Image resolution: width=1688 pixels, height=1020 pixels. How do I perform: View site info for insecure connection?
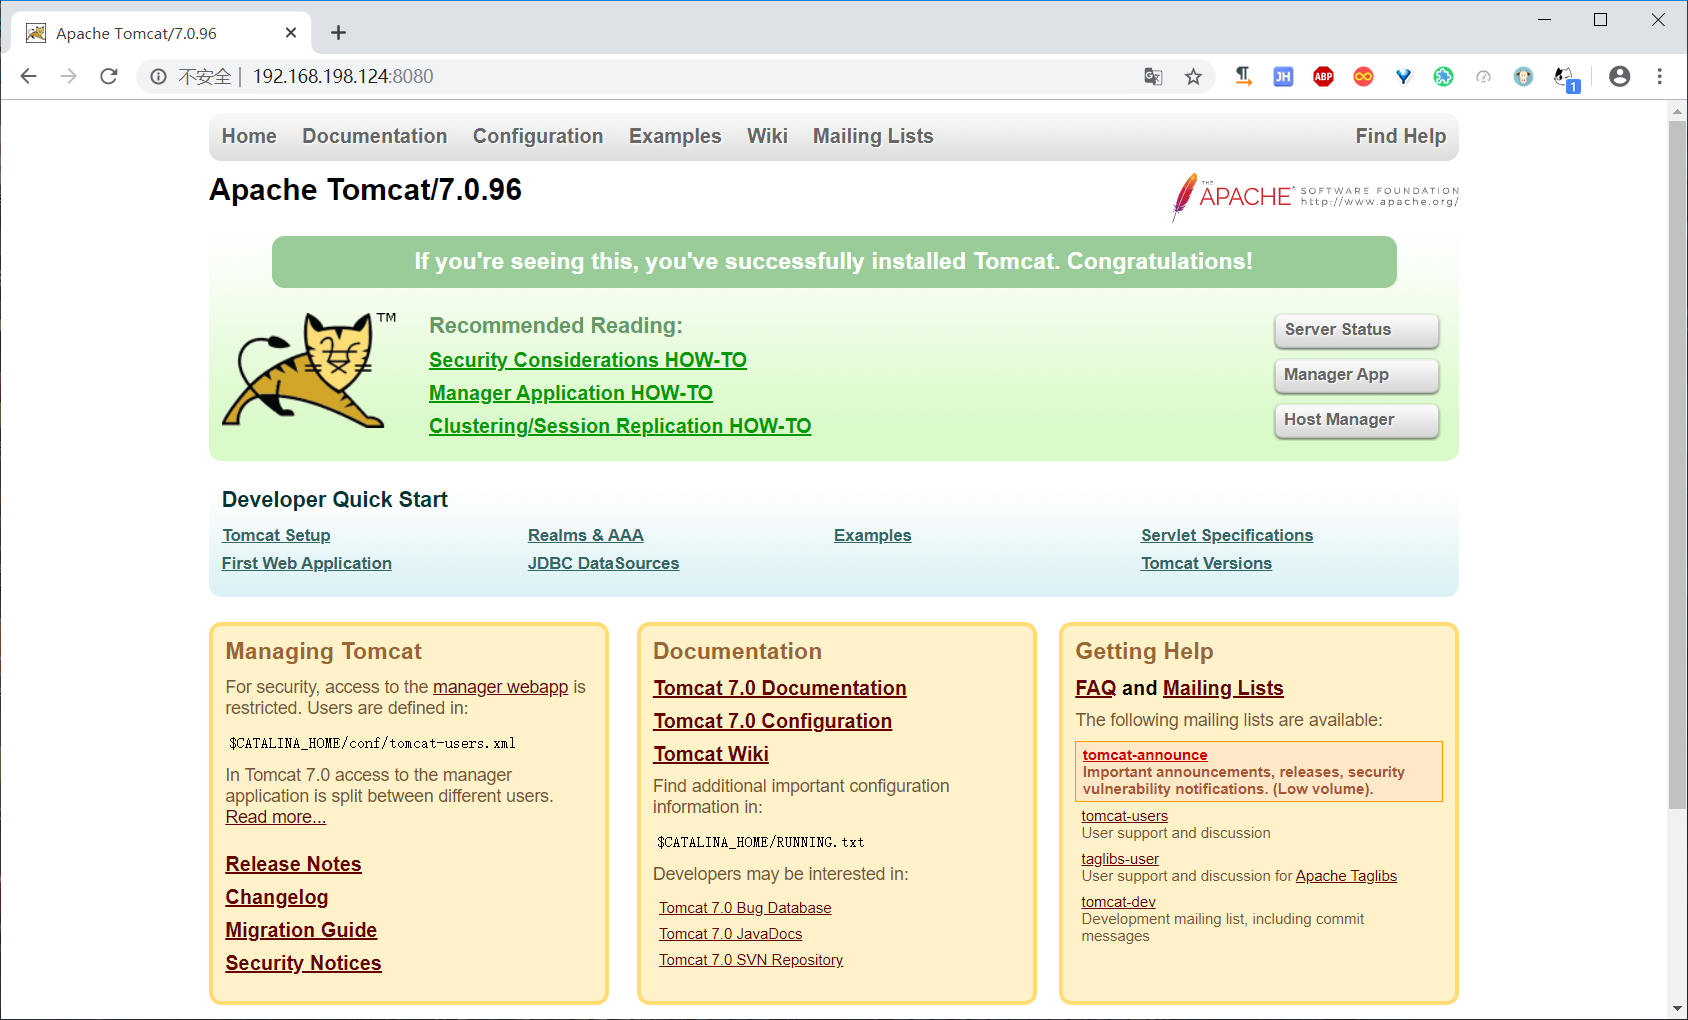point(158,76)
